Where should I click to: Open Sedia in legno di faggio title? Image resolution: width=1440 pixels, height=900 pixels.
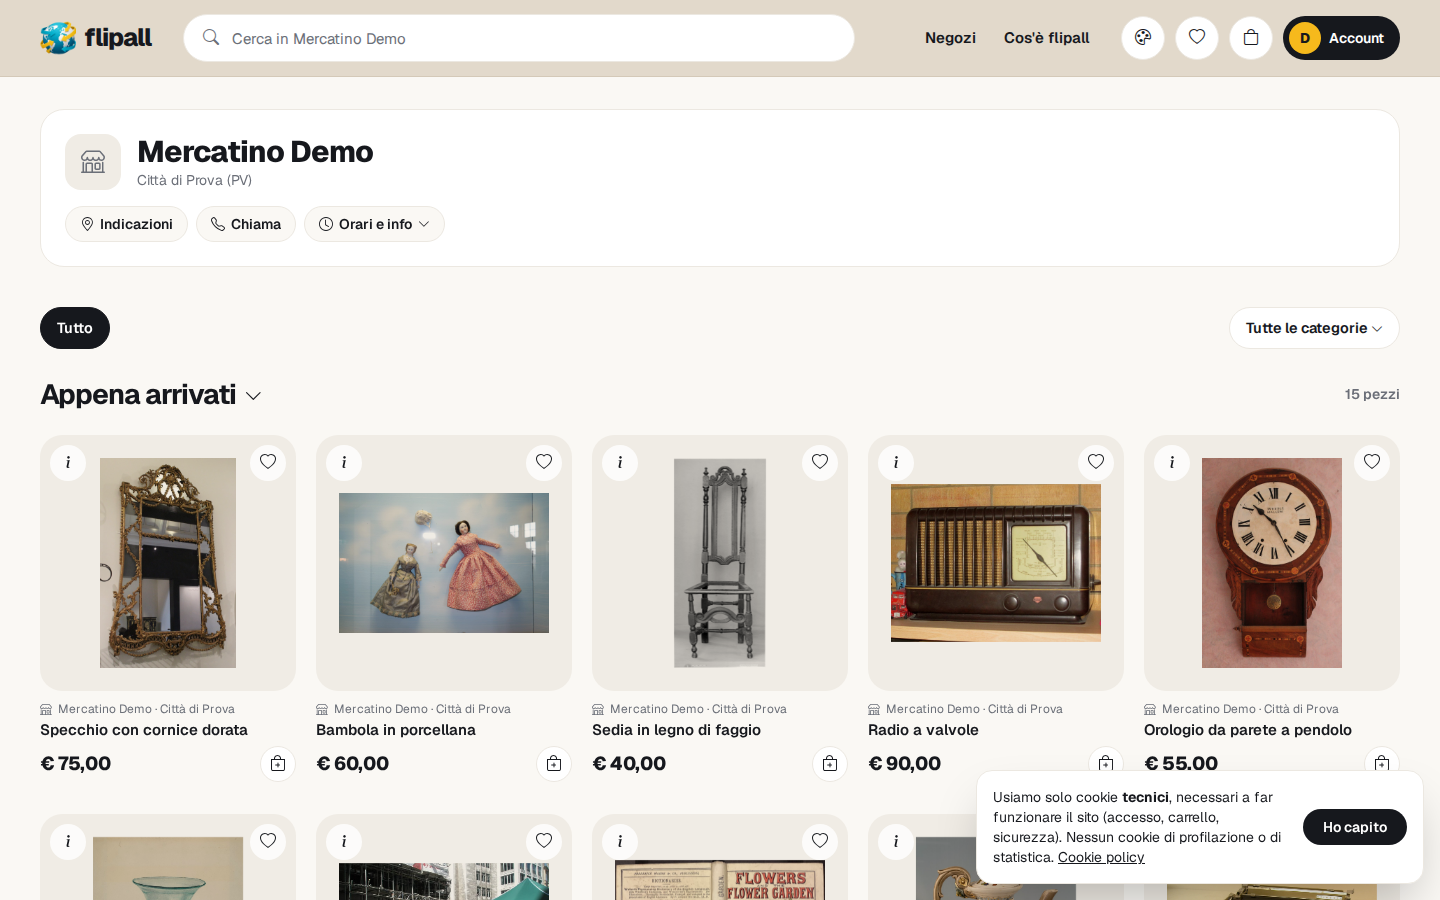click(x=676, y=730)
